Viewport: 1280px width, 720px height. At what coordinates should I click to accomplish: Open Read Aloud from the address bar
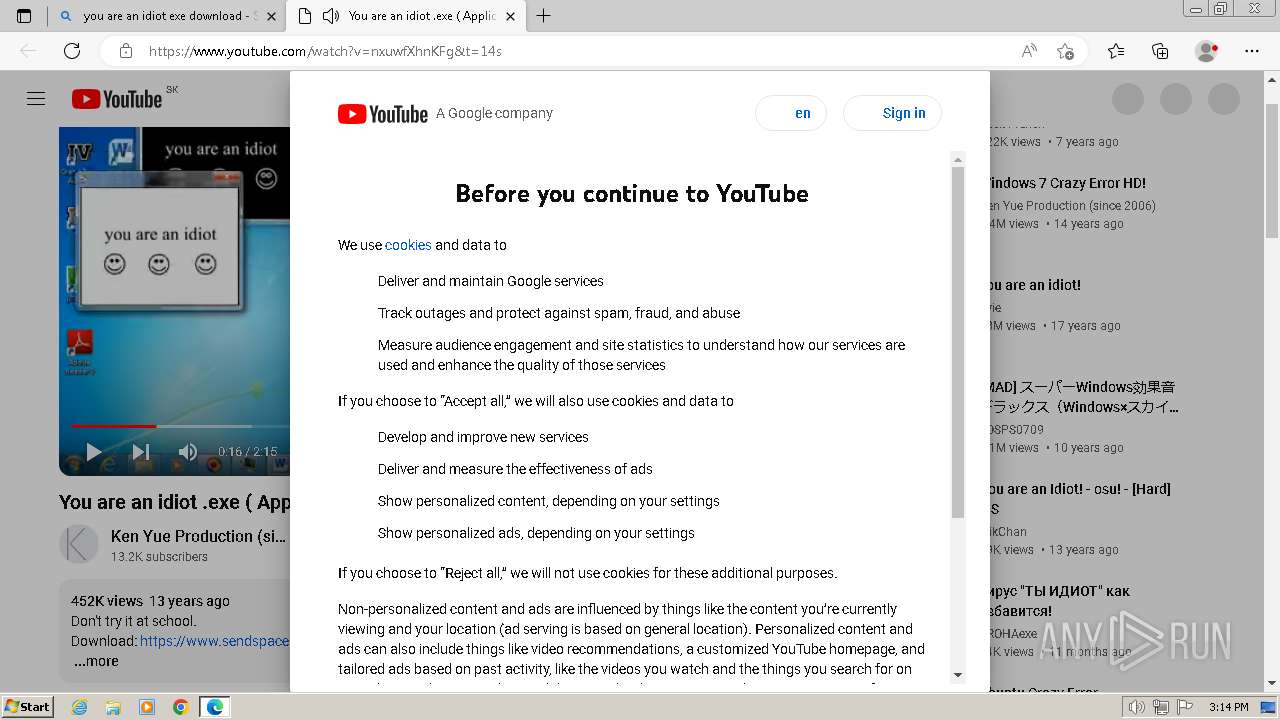[x=1029, y=51]
